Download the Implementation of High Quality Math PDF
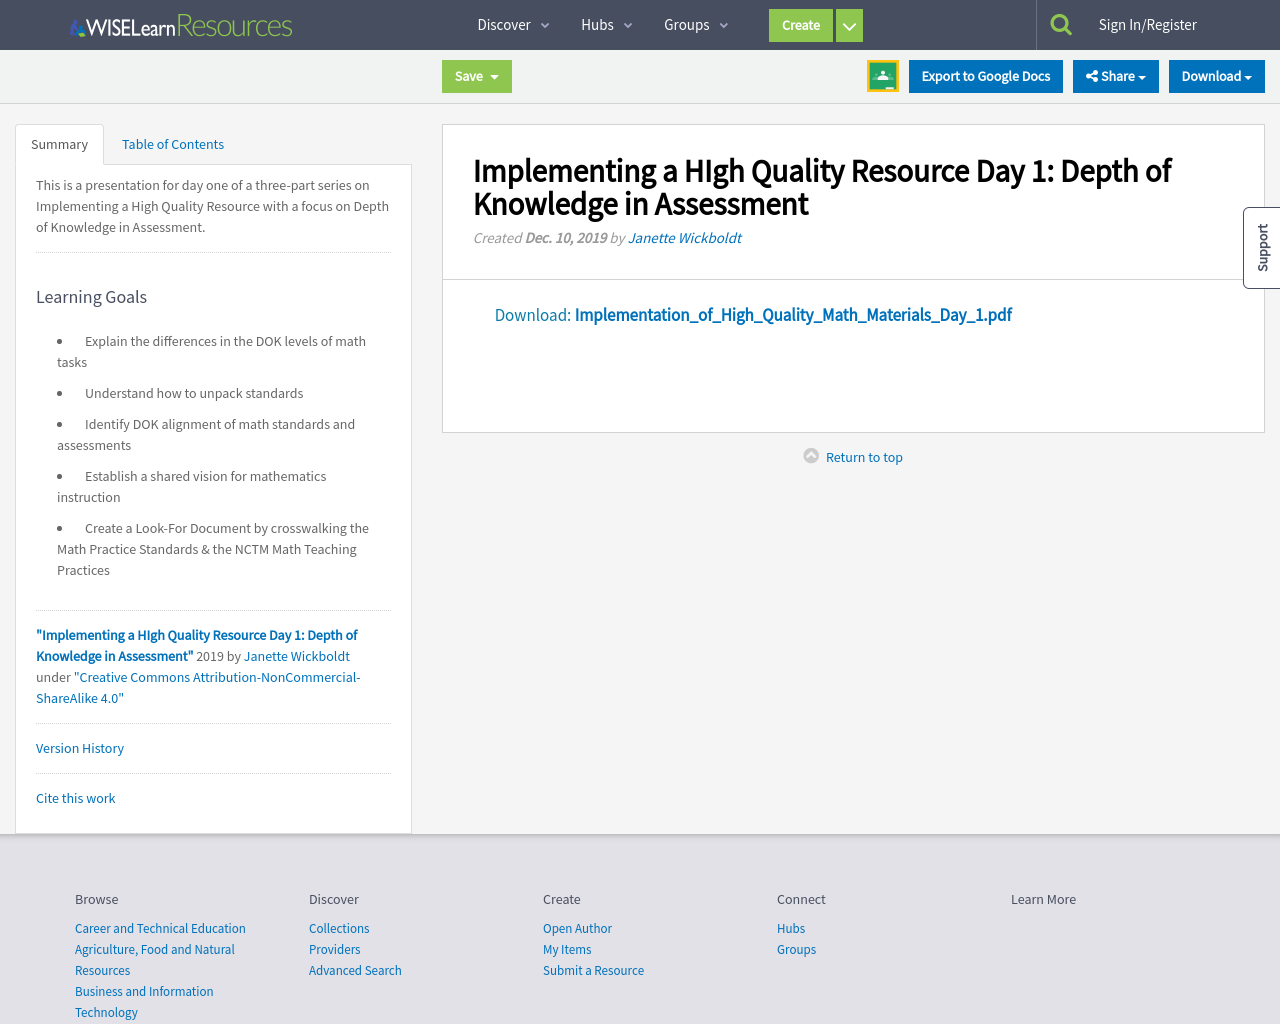Screen dimensions: 1280x1024 pos(793,315)
